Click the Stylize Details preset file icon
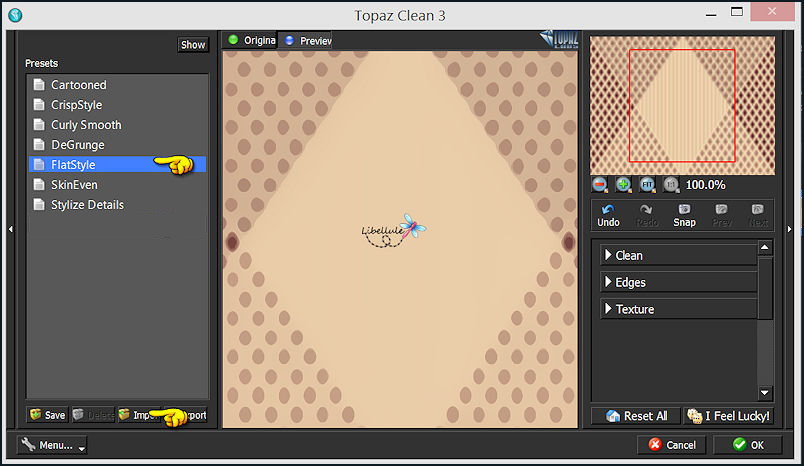Image resolution: width=804 pixels, height=466 pixels. tap(39, 205)
